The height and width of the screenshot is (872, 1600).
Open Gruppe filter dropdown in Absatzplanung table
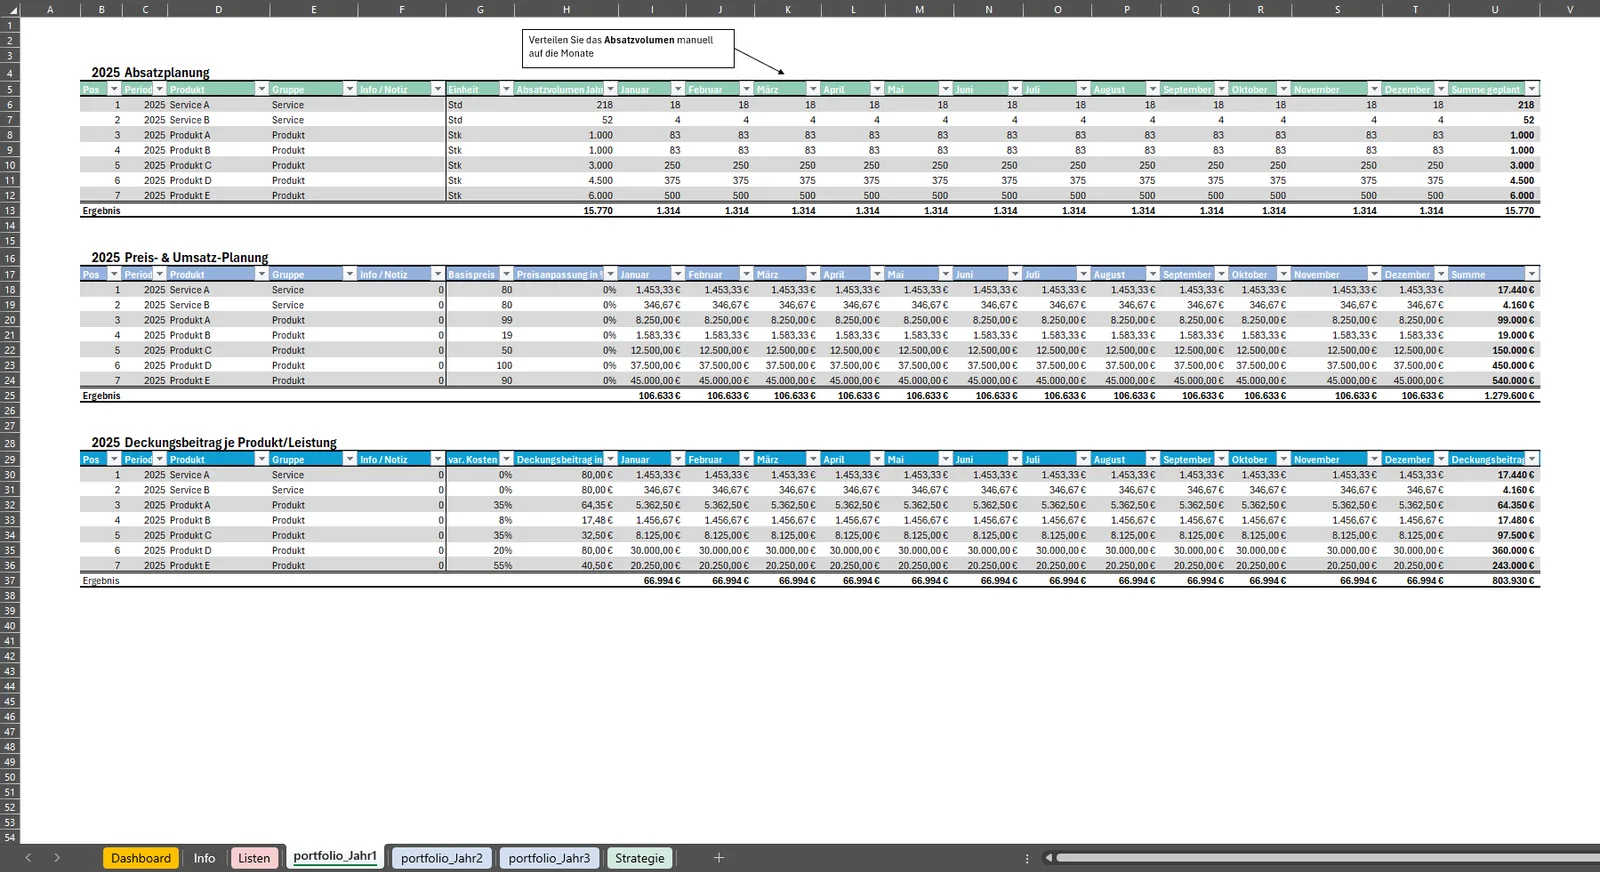coord(349,90)
